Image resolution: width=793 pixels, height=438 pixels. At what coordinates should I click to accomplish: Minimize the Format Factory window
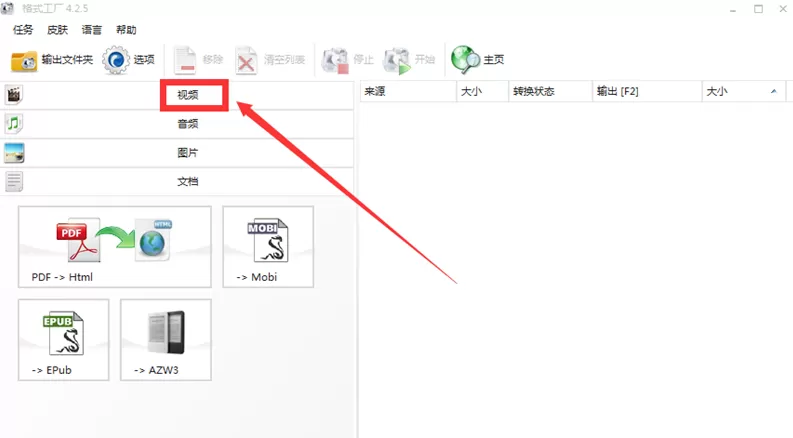[733, 9]
